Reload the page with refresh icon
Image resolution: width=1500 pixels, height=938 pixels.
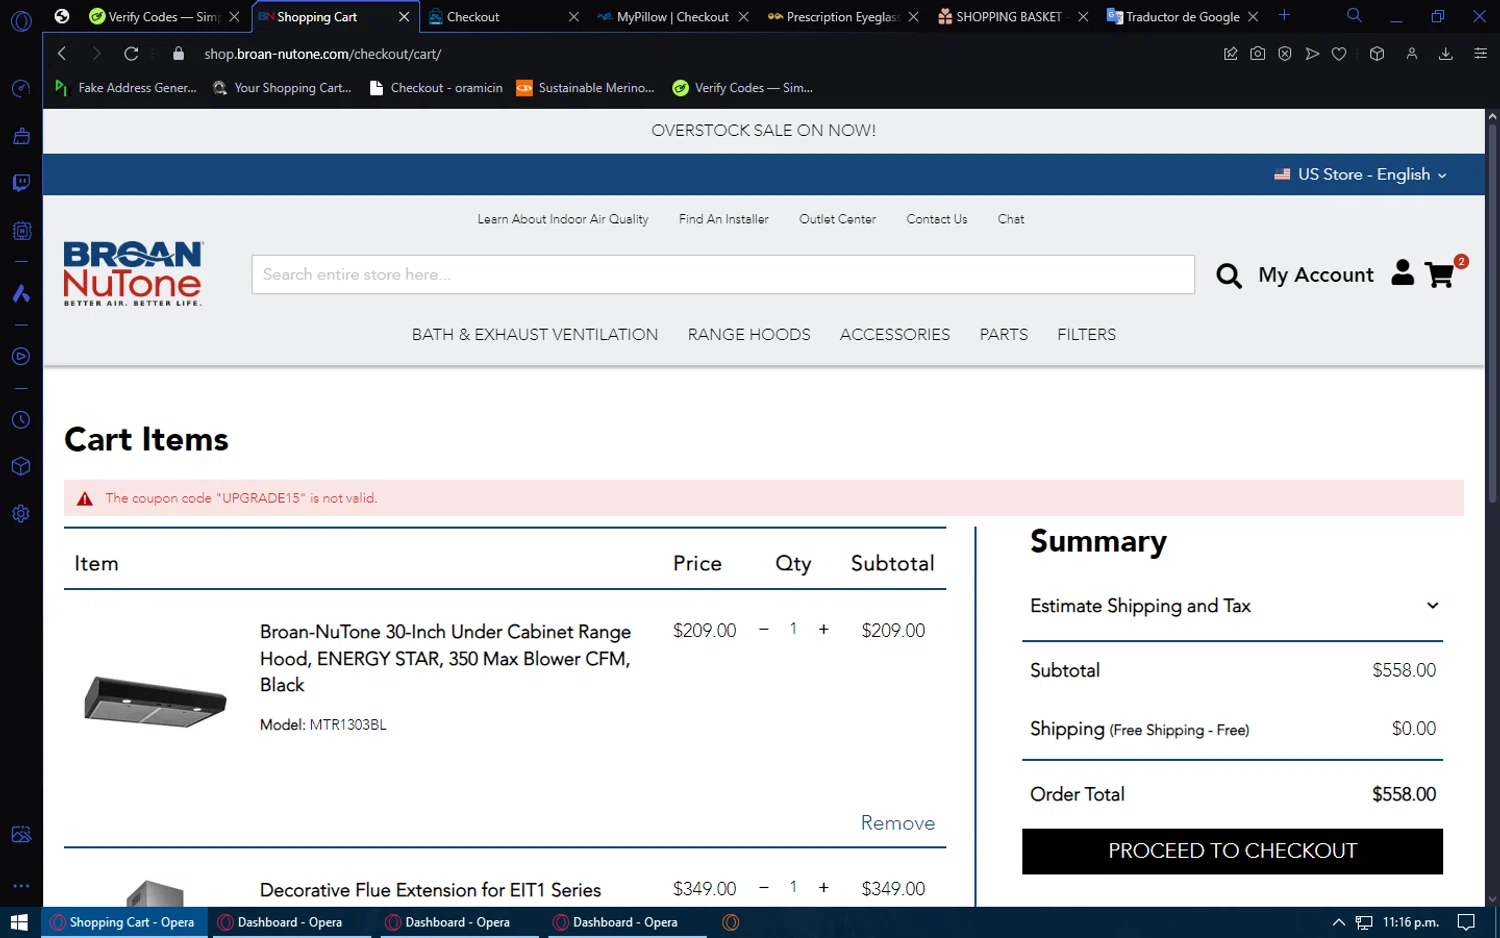131,54
